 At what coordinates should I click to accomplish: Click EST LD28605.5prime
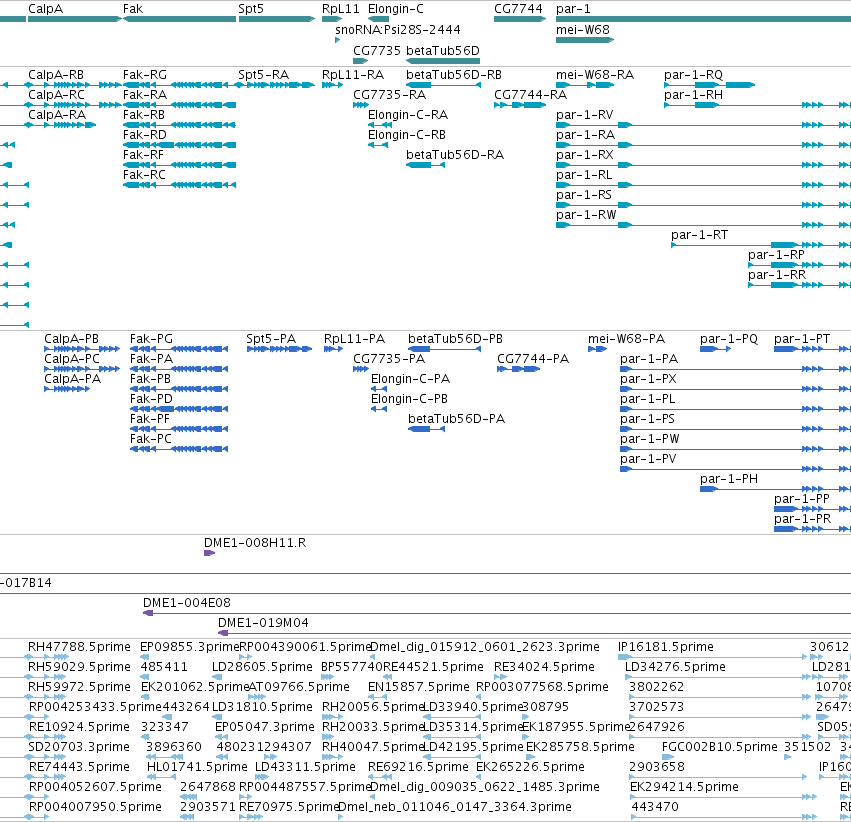pyautogui.click(x=217, y=677)
